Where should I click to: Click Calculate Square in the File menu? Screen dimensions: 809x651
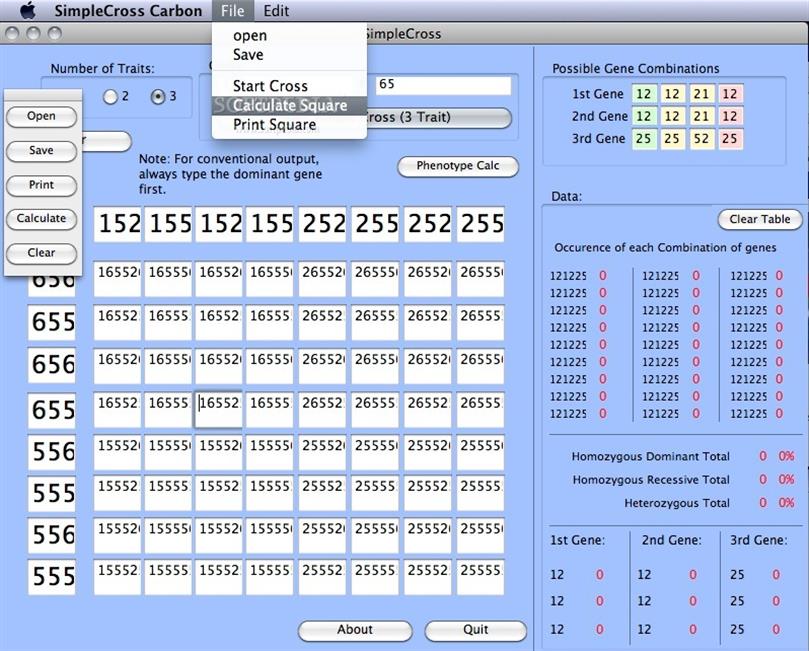pos(289,105)
